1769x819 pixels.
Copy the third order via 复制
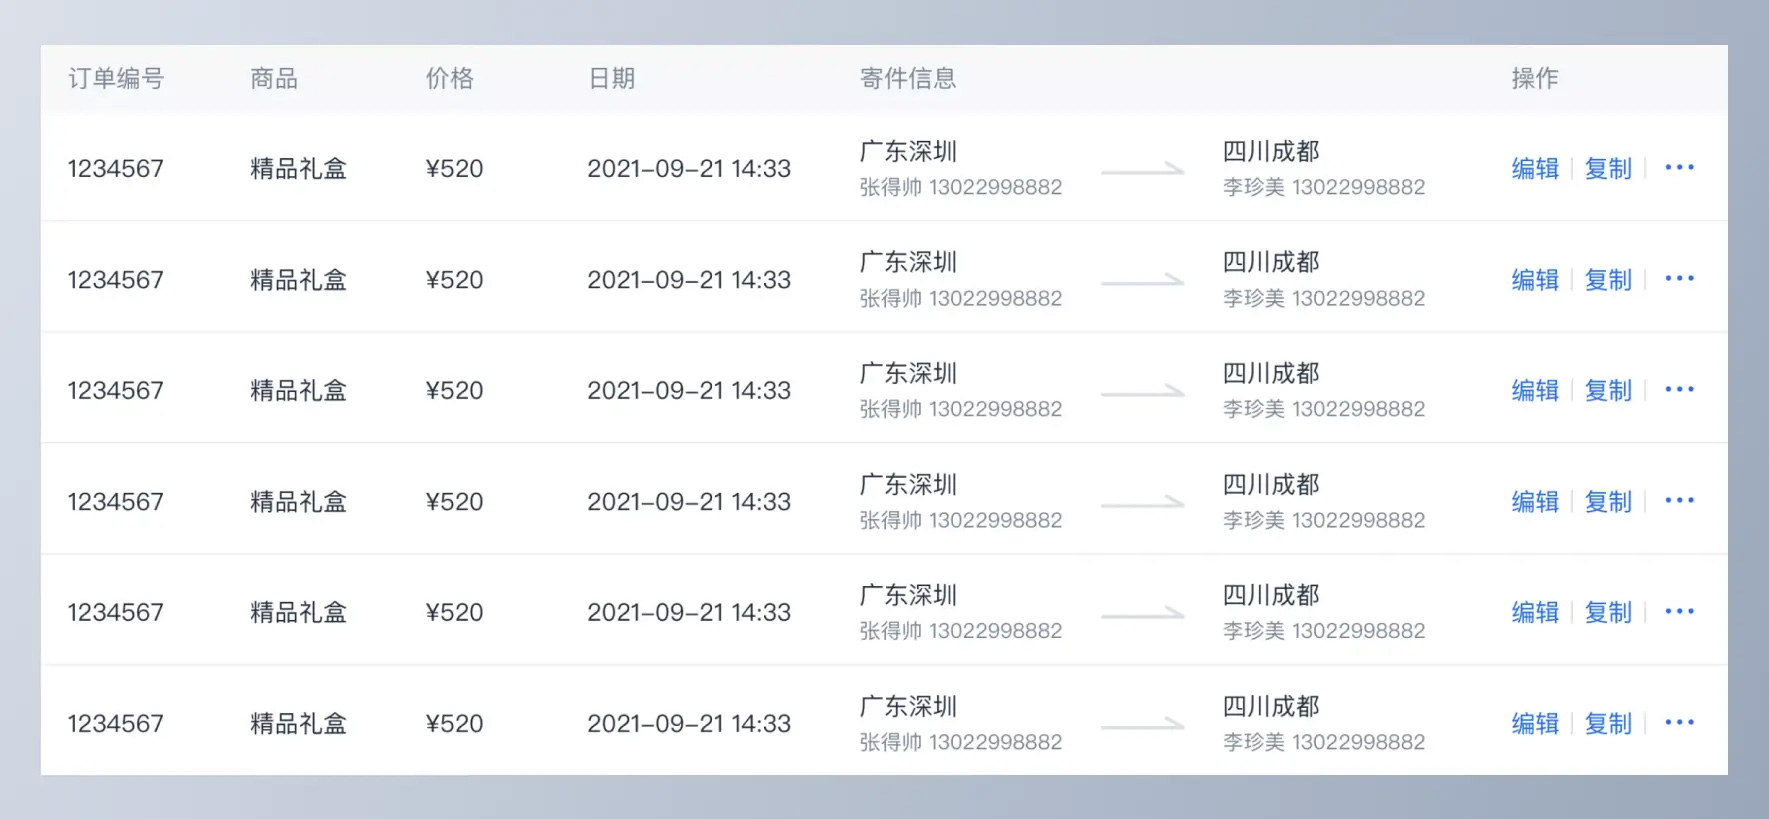click(x=1608, y=390)
